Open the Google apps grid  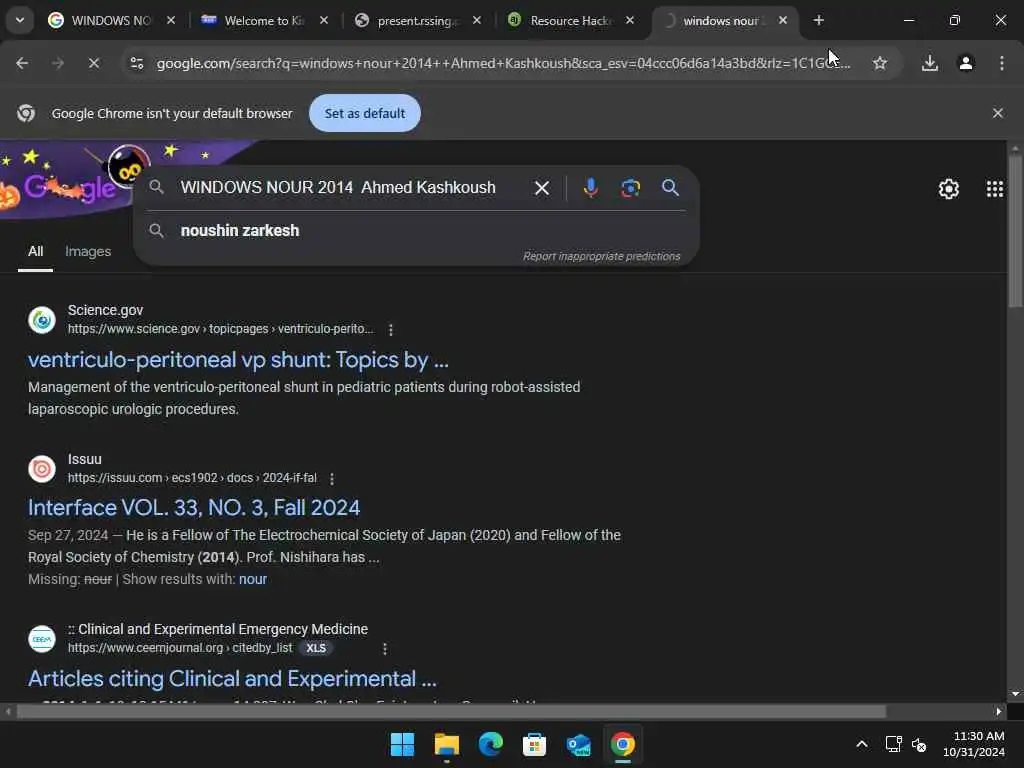point(995,189)
